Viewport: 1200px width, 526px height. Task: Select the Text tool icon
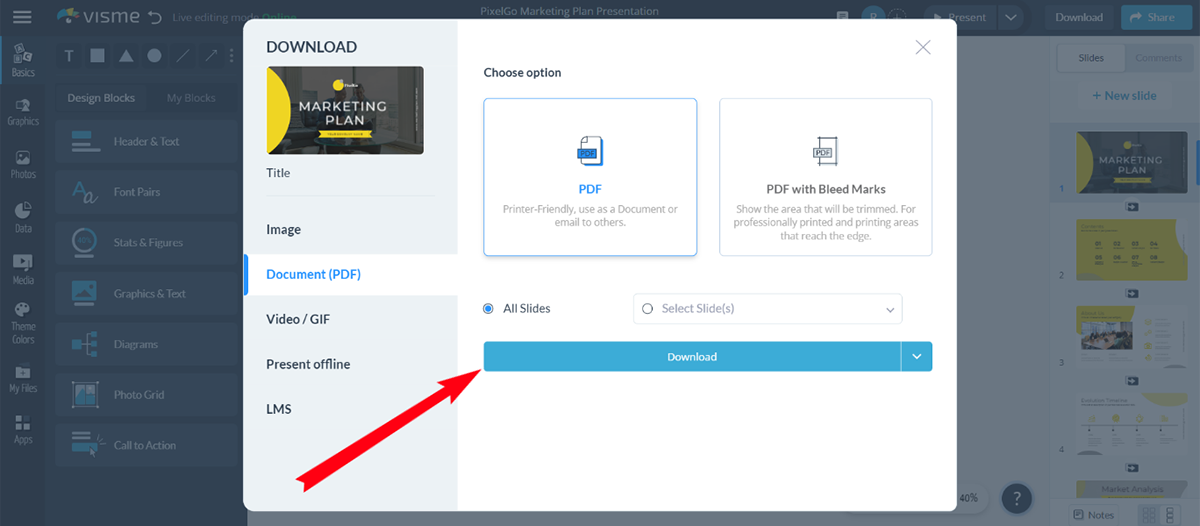tap(69, 56)
